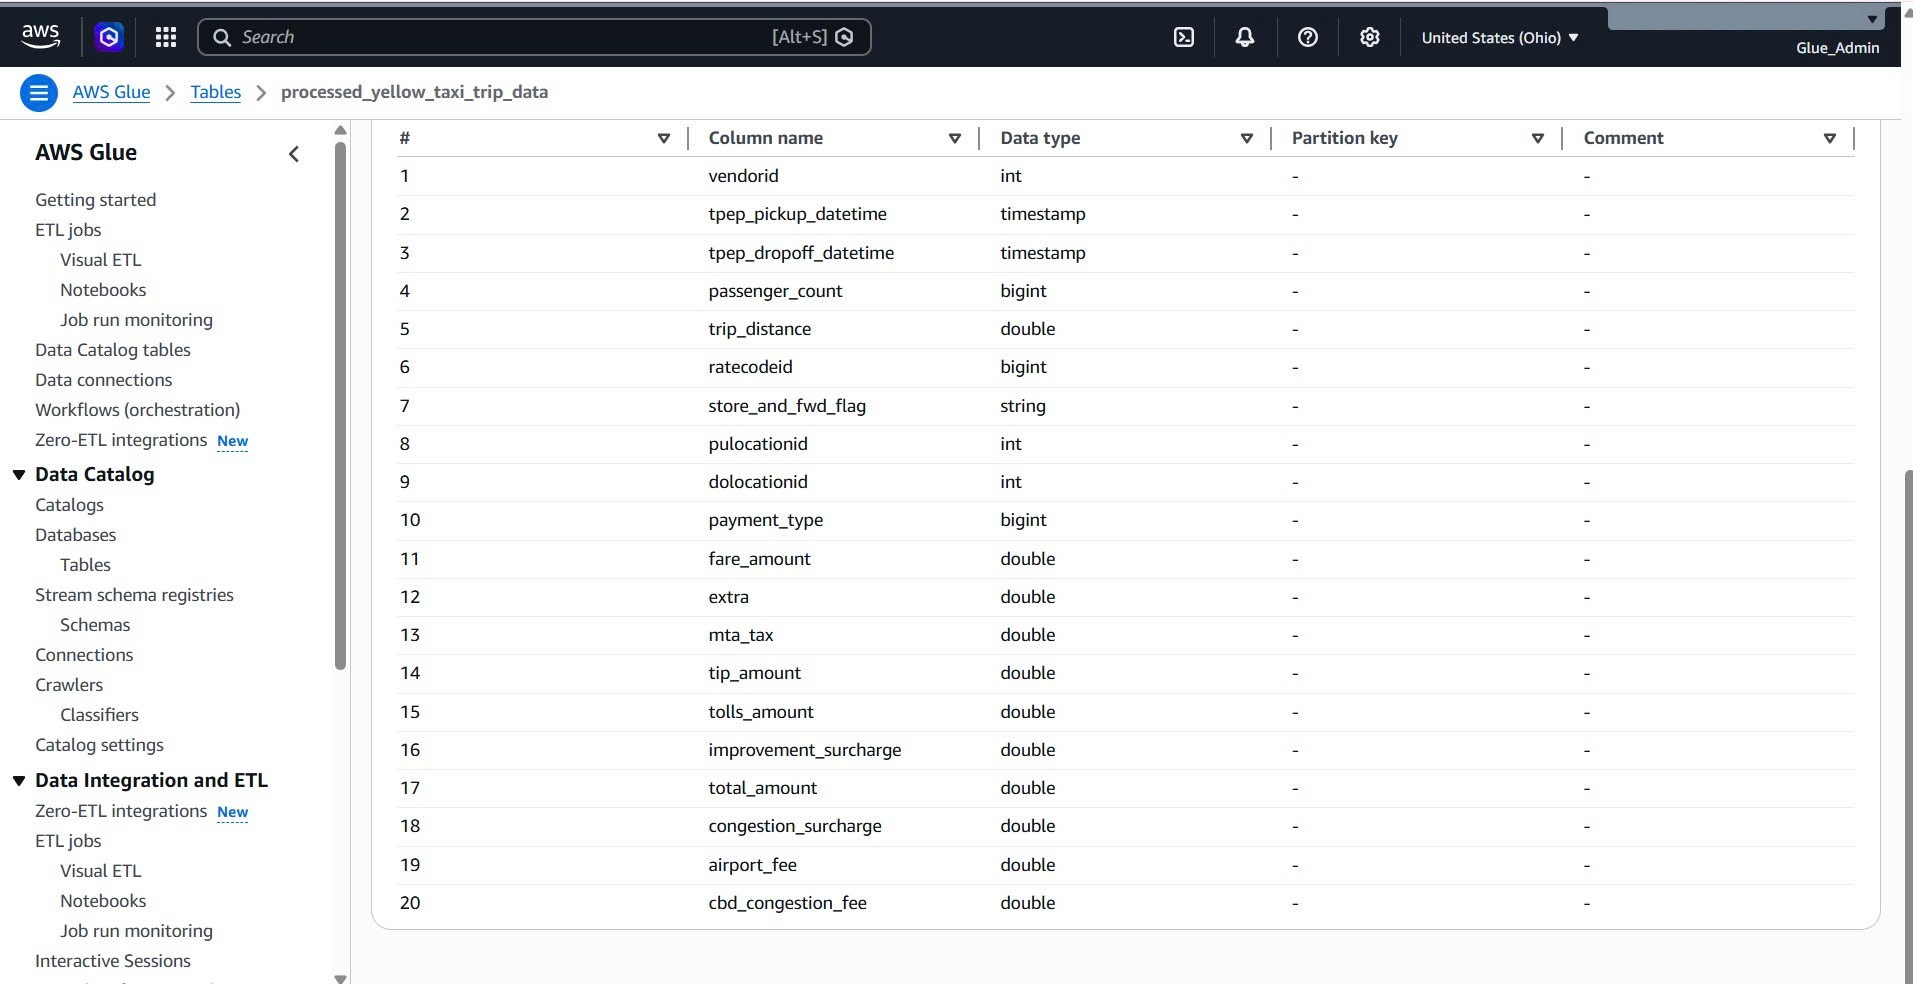This screenshot has width=1913, height=984.
Task: Select the string data type cell
Action: pyautogui.click(x=1022, y=406)
